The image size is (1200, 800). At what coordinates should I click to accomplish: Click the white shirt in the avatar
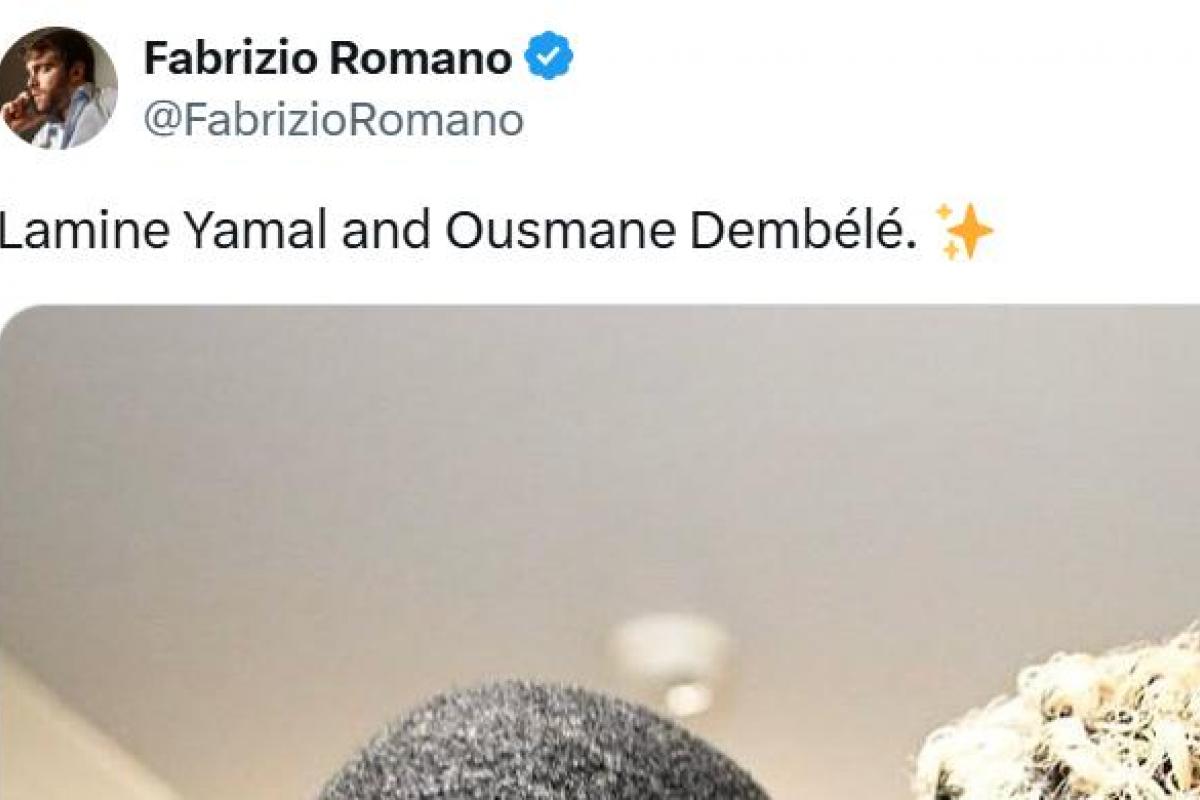click(x=82, y=120)
